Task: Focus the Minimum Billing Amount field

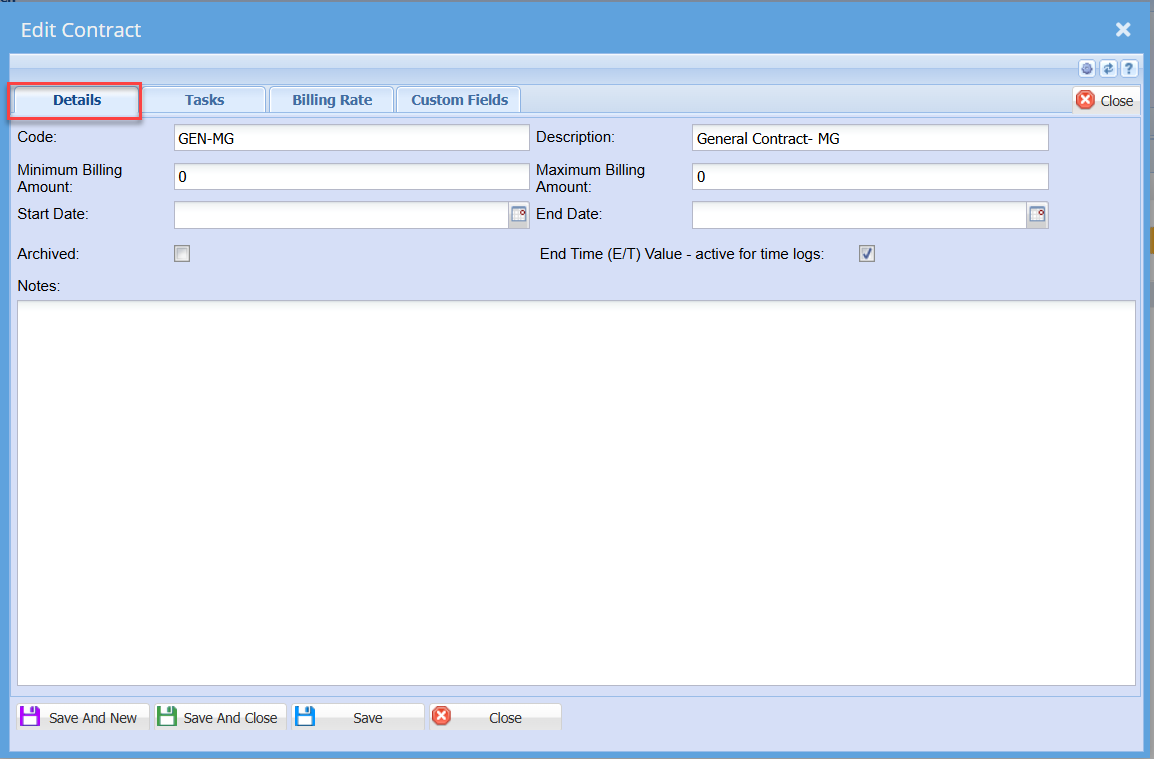Action: coord(352,177)
